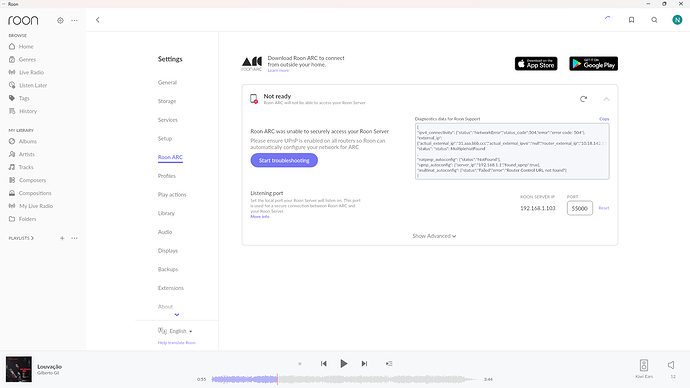
Task: Open Storage settings tab
Action: pyautogui.click(x=167, y=101)
